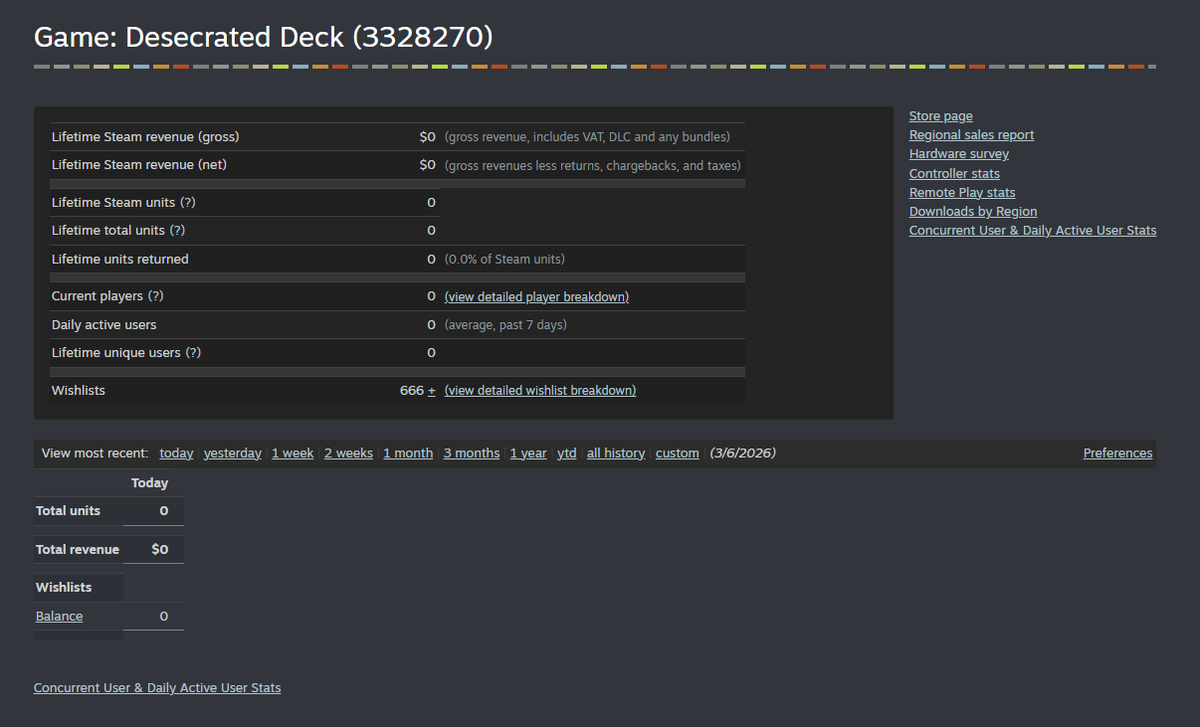The height and width of the screenshot is (727, 1200).
Task: Open Preferences link
Action: [1118, 453]
